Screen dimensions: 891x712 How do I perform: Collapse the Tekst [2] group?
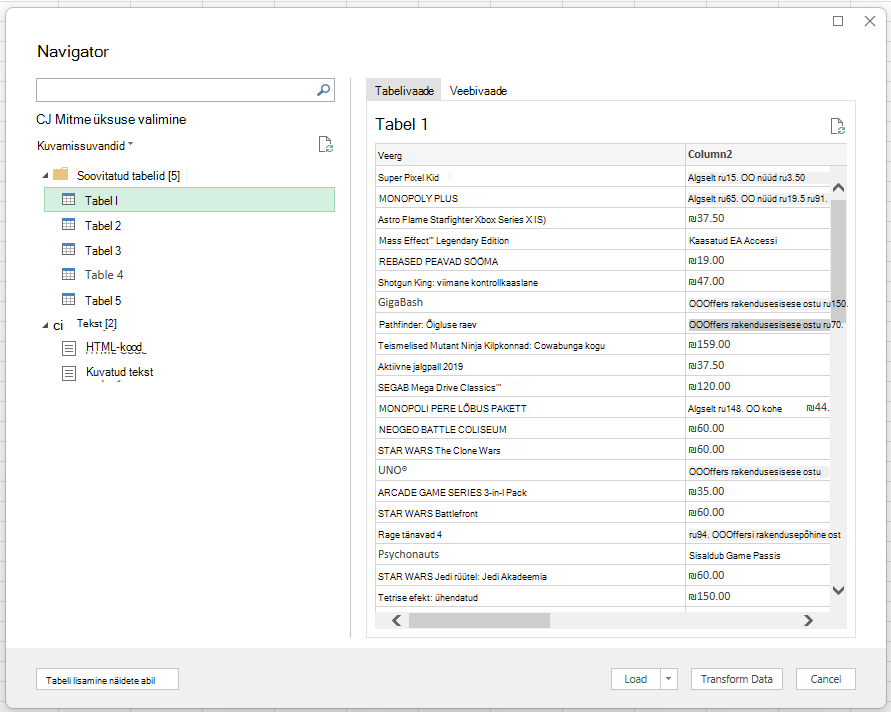tap(45, 326)
